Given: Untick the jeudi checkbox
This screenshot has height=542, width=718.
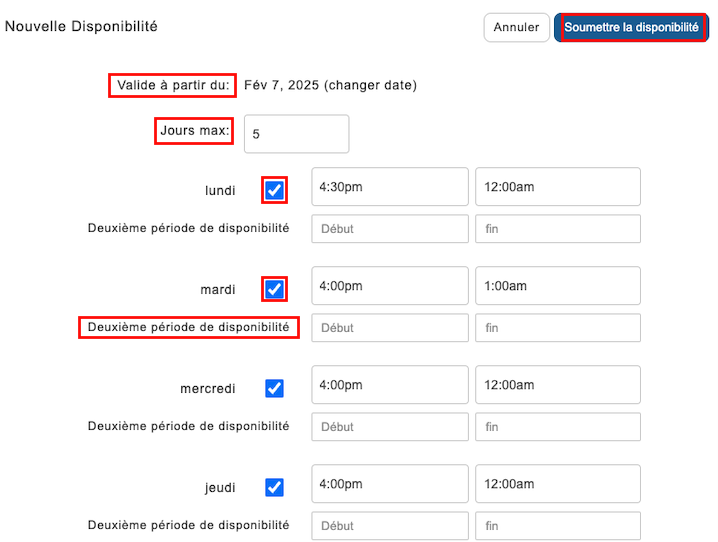Looking at the screenshot, I should [274, 487].
